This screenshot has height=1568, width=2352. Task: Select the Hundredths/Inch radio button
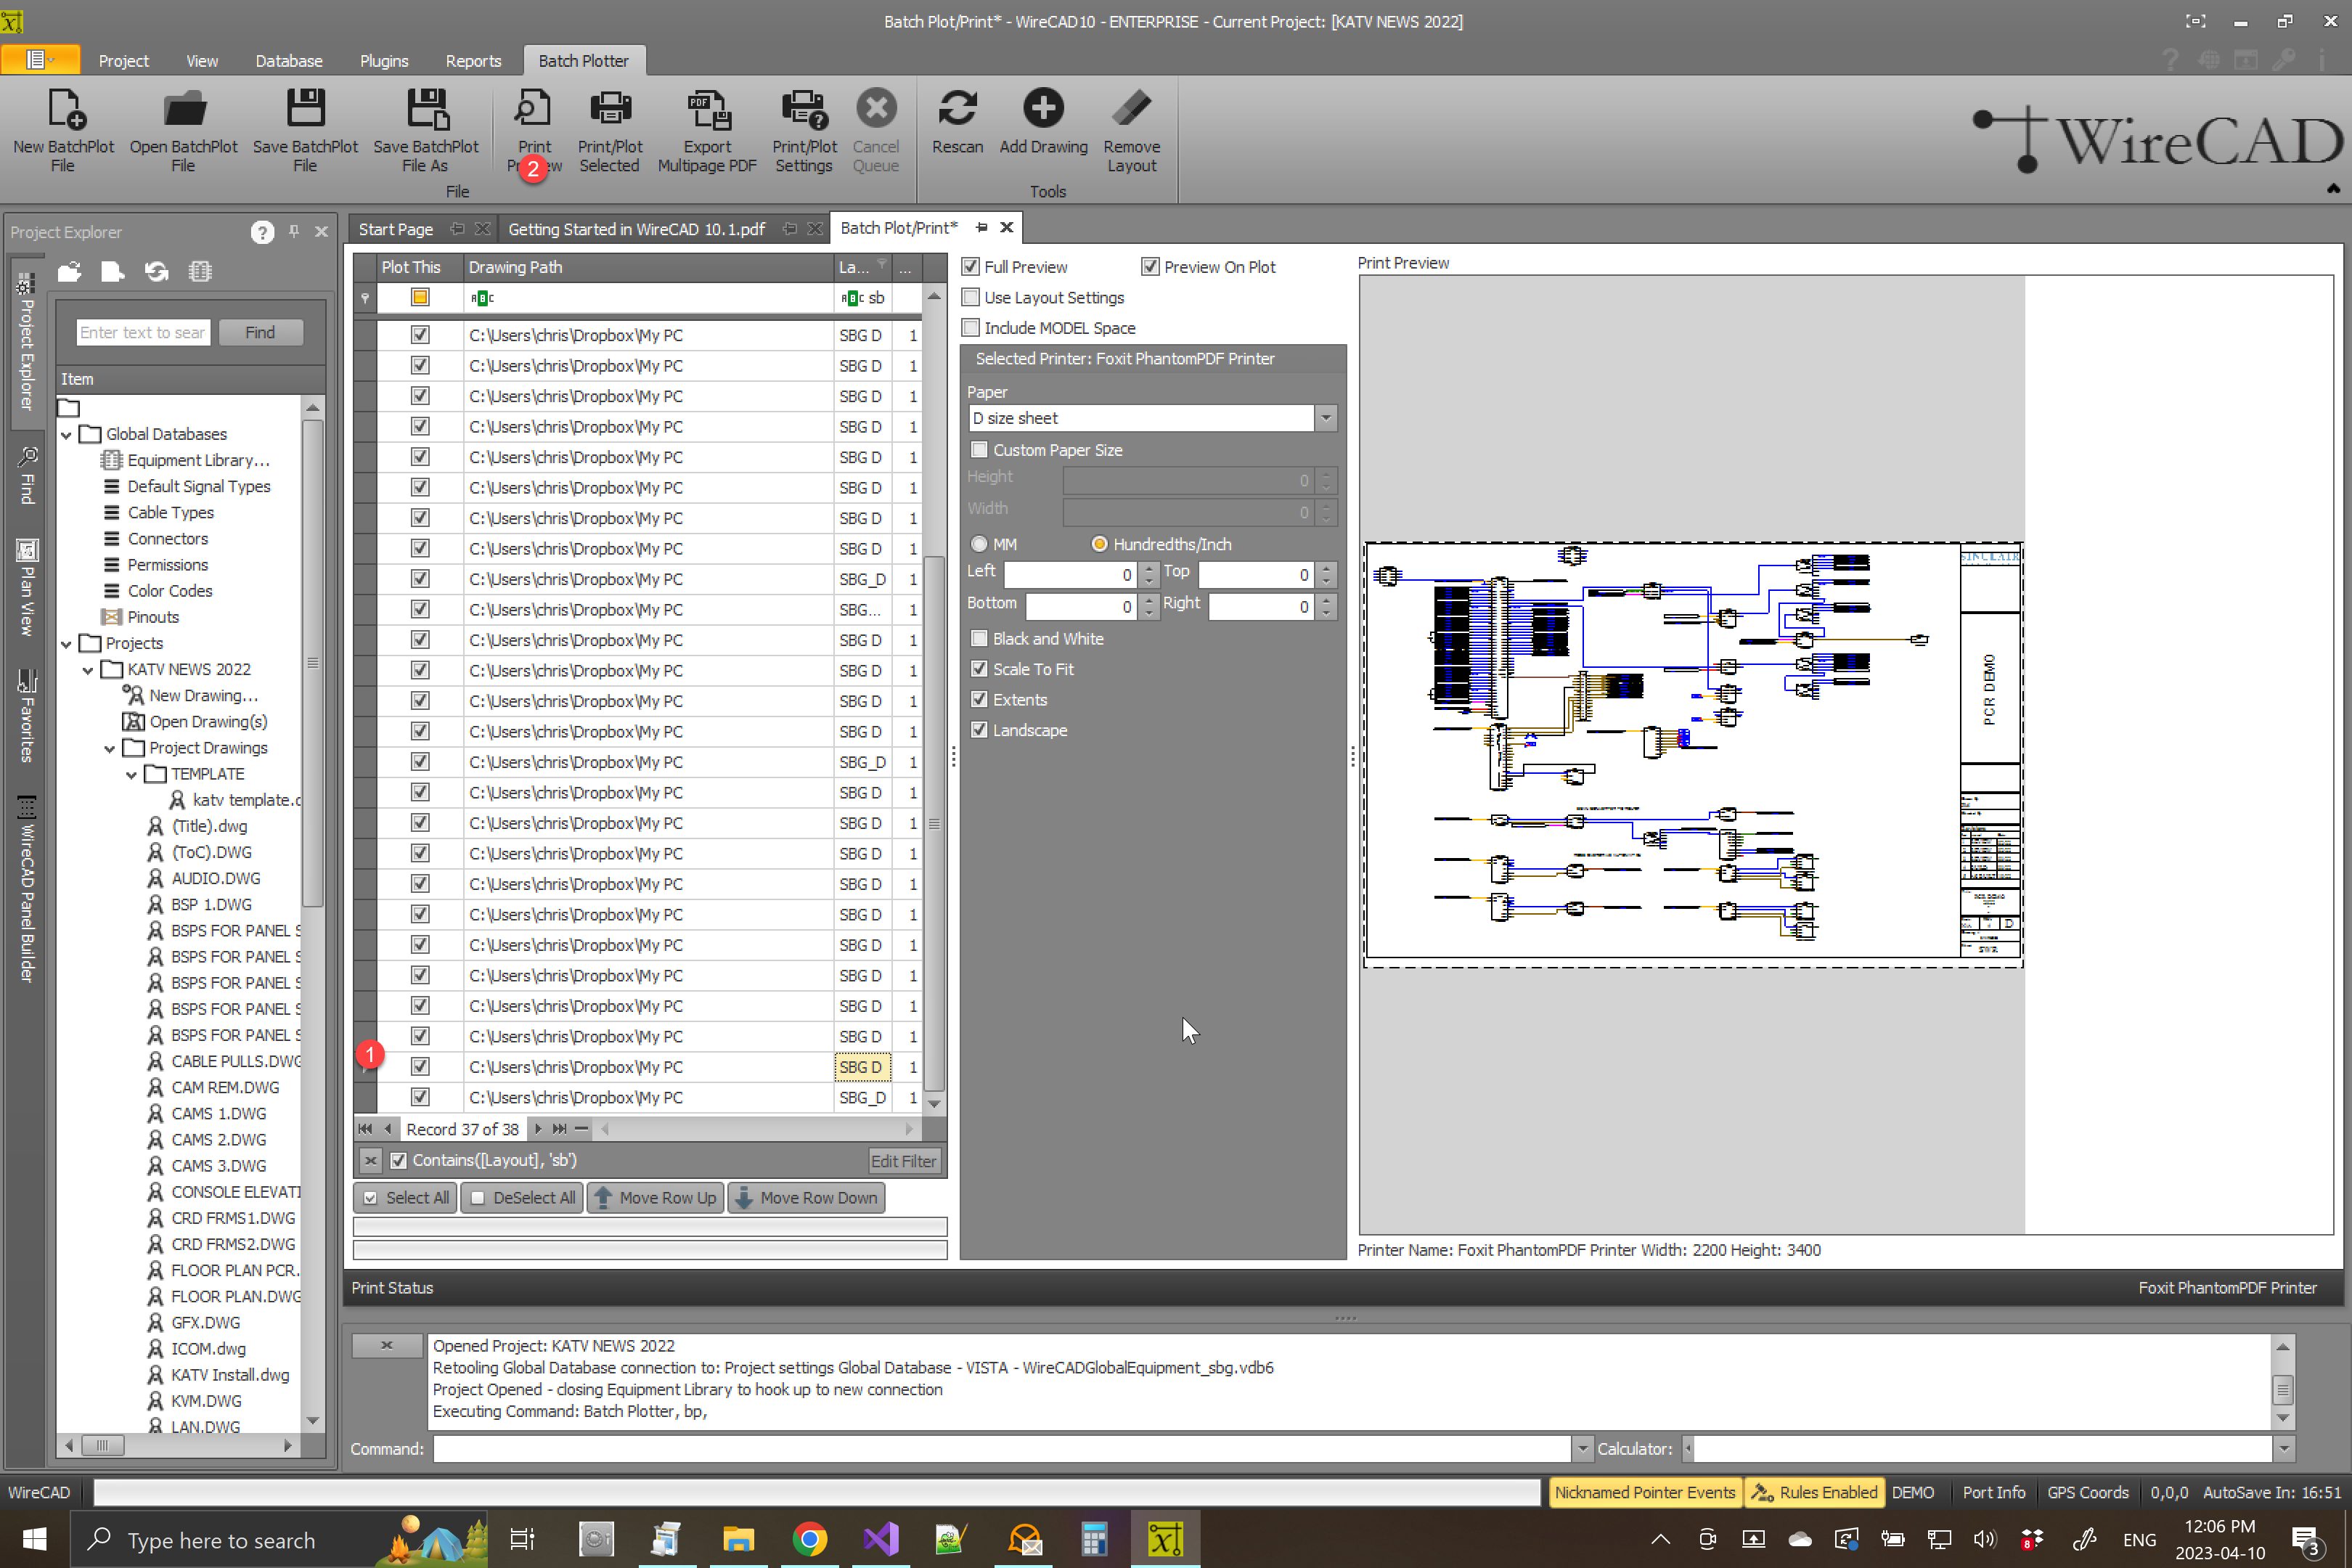(1099, 544)
